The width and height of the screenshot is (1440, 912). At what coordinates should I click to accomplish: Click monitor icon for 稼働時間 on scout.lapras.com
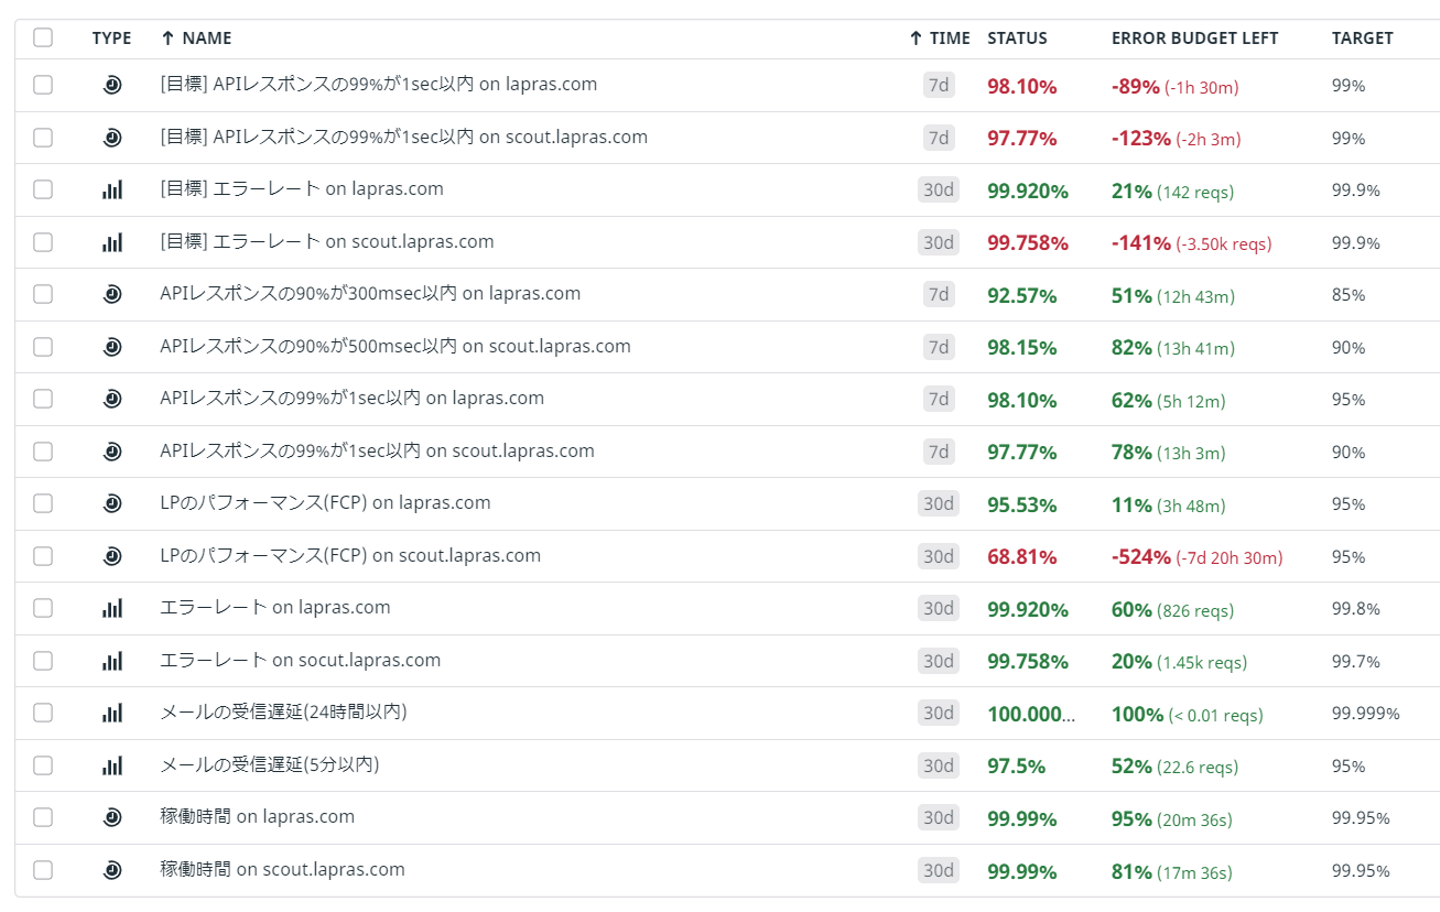point(112,870)
